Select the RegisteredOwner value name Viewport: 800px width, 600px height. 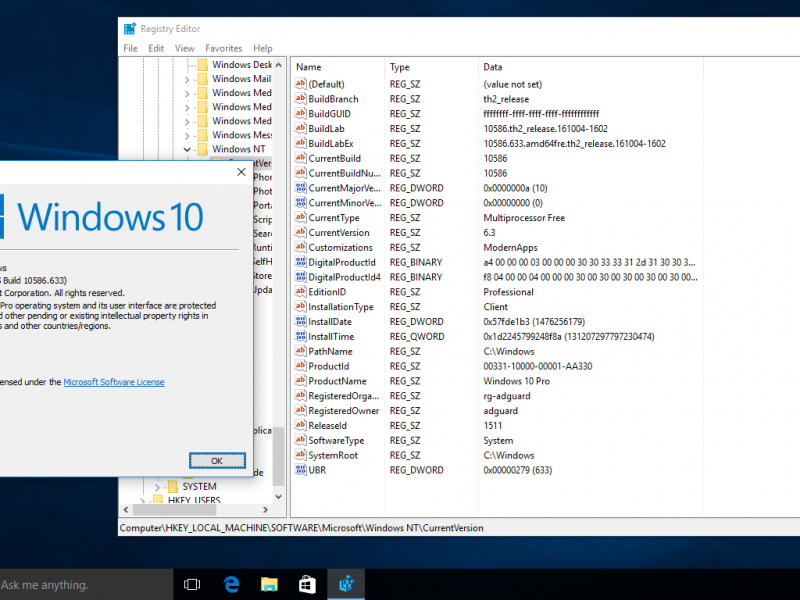click(343, 410)
